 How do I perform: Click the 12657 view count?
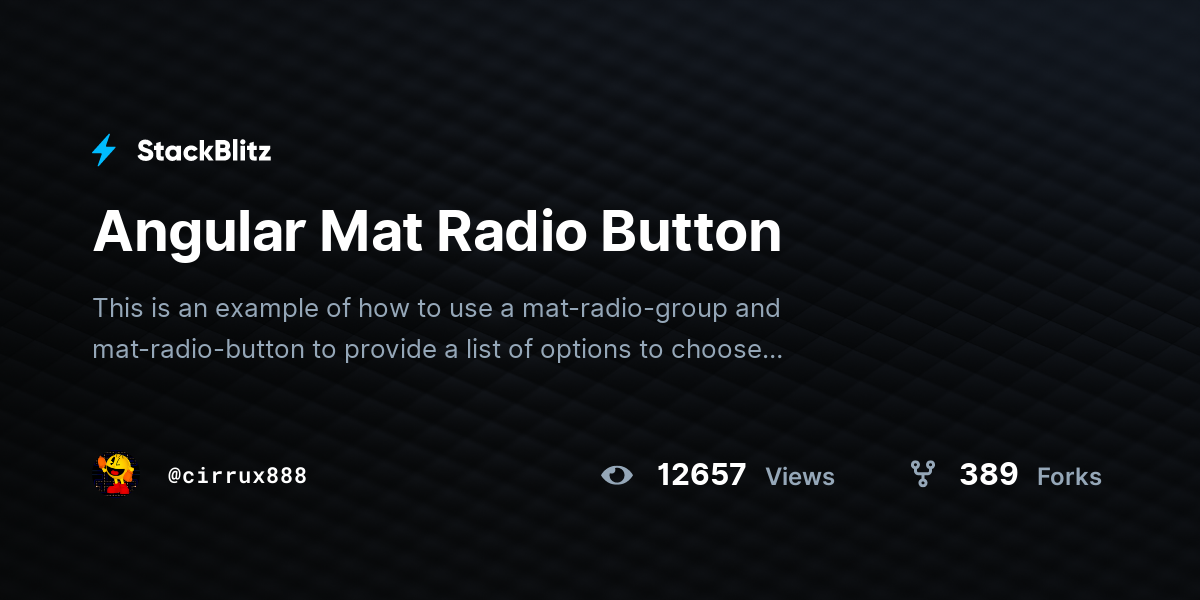[702, 474]
